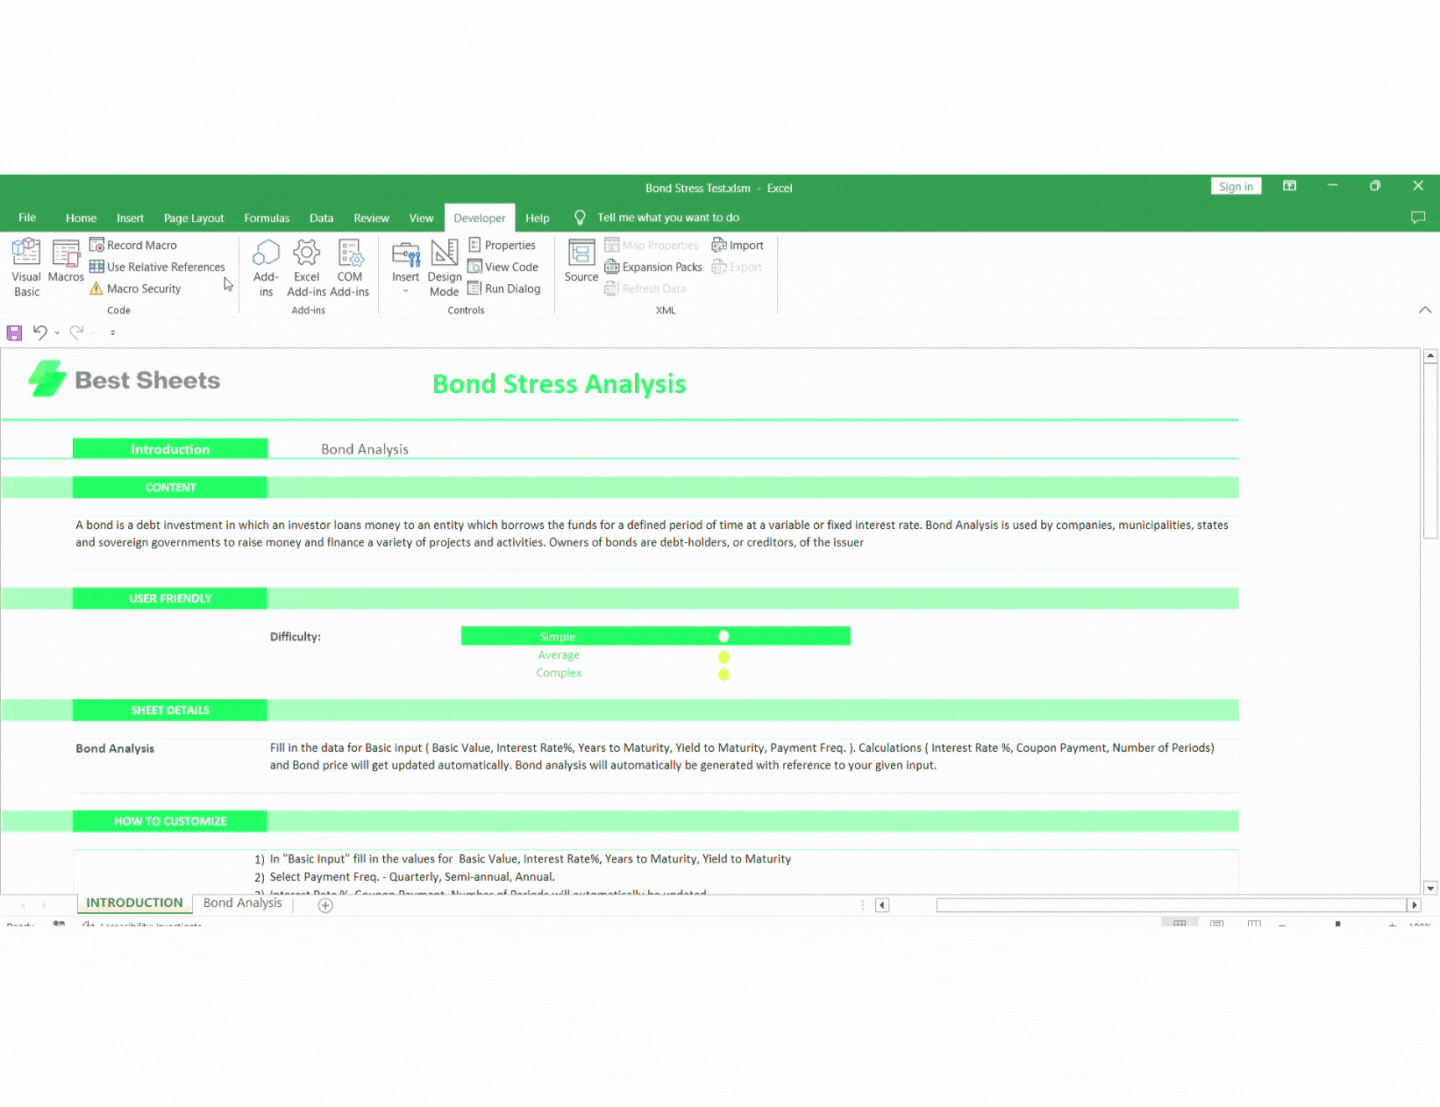Collapse the ribbon with the chevron

click(x=1425, y=310)
